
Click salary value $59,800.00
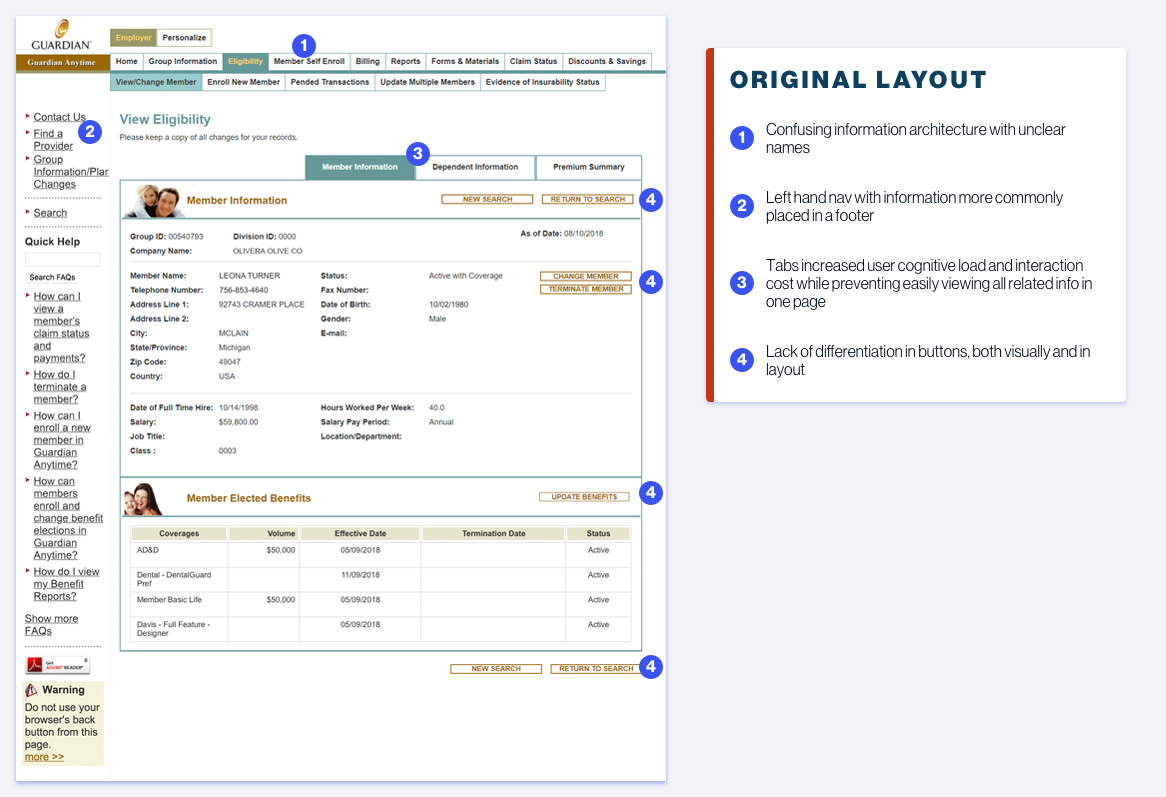(238, 422)
